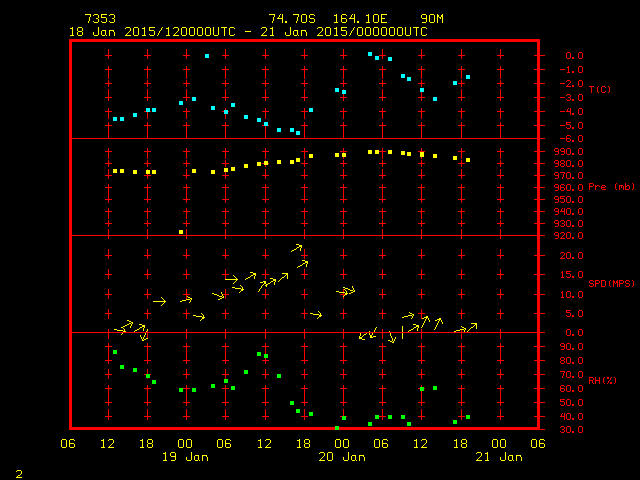Click the outlier yellow pressure point near 920 mb

pos(181,232)
